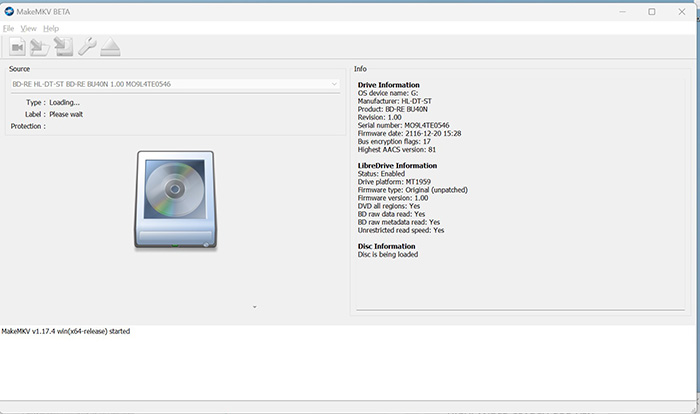The height and width of the screenshot is (414, 700).
Task: Click the Open disc folder icon
Action: click(40, 47)
